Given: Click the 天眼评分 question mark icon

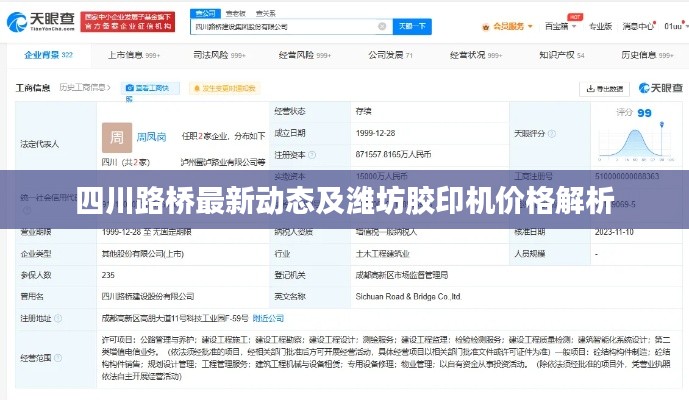Looking at the screenshot, I should click(x=552, y=132).
